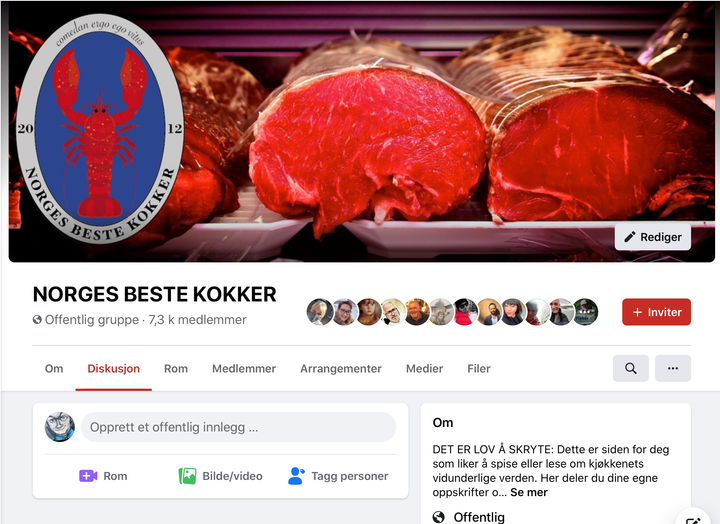Open the three-dots more options menu

[673, 368]
